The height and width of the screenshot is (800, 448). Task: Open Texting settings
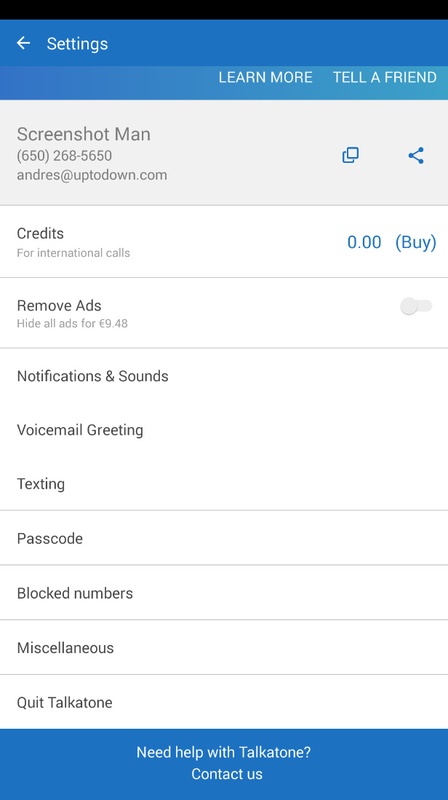point(224,484)
